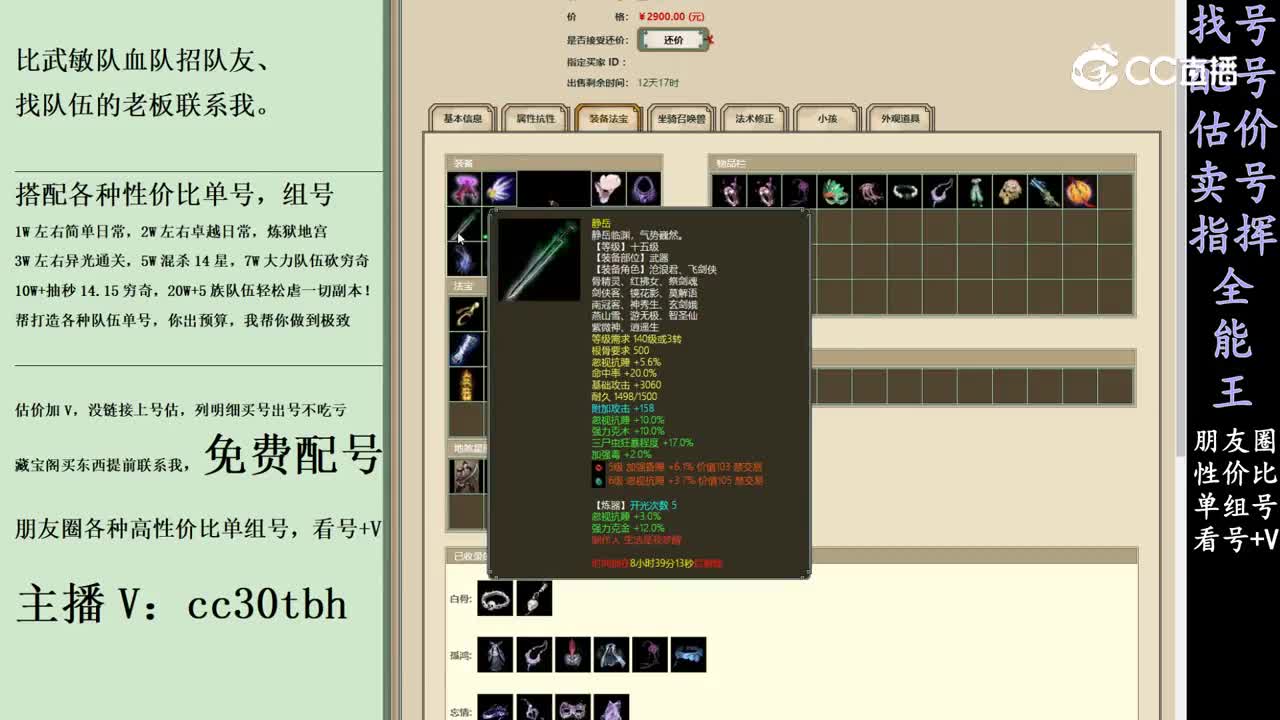1280x720 pixels.
Task: Click the first 物品栏 inventory item
Action: 729,191
